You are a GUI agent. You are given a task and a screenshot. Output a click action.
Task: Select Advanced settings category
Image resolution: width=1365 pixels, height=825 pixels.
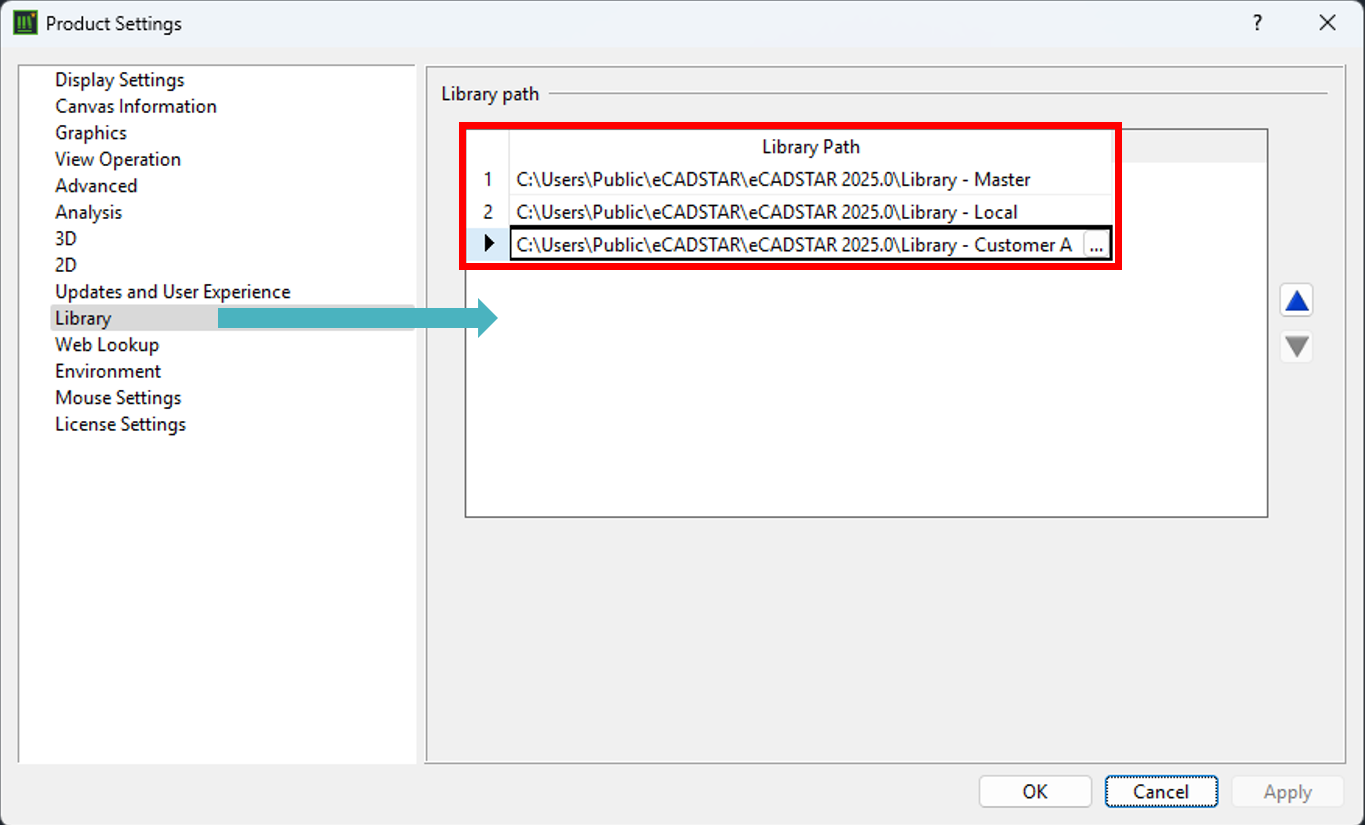tap(96, 186)
